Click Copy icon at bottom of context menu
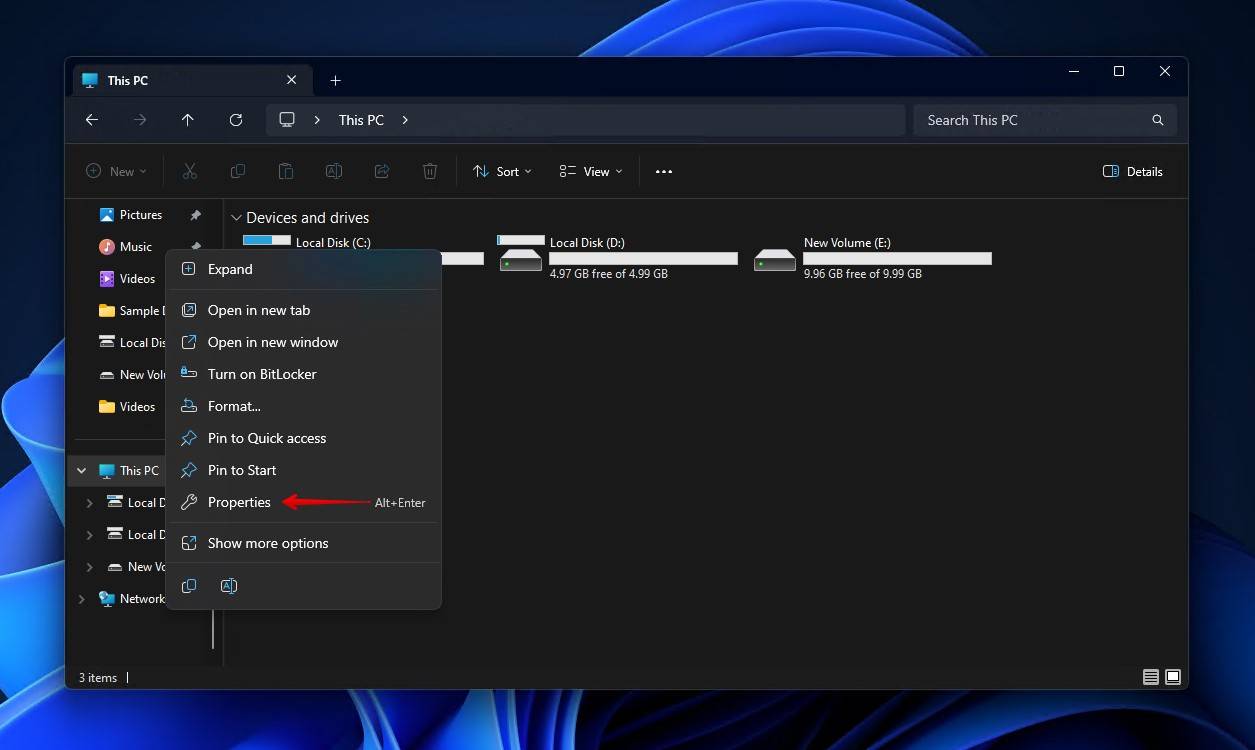1255x750 pixels. (189, 586)
